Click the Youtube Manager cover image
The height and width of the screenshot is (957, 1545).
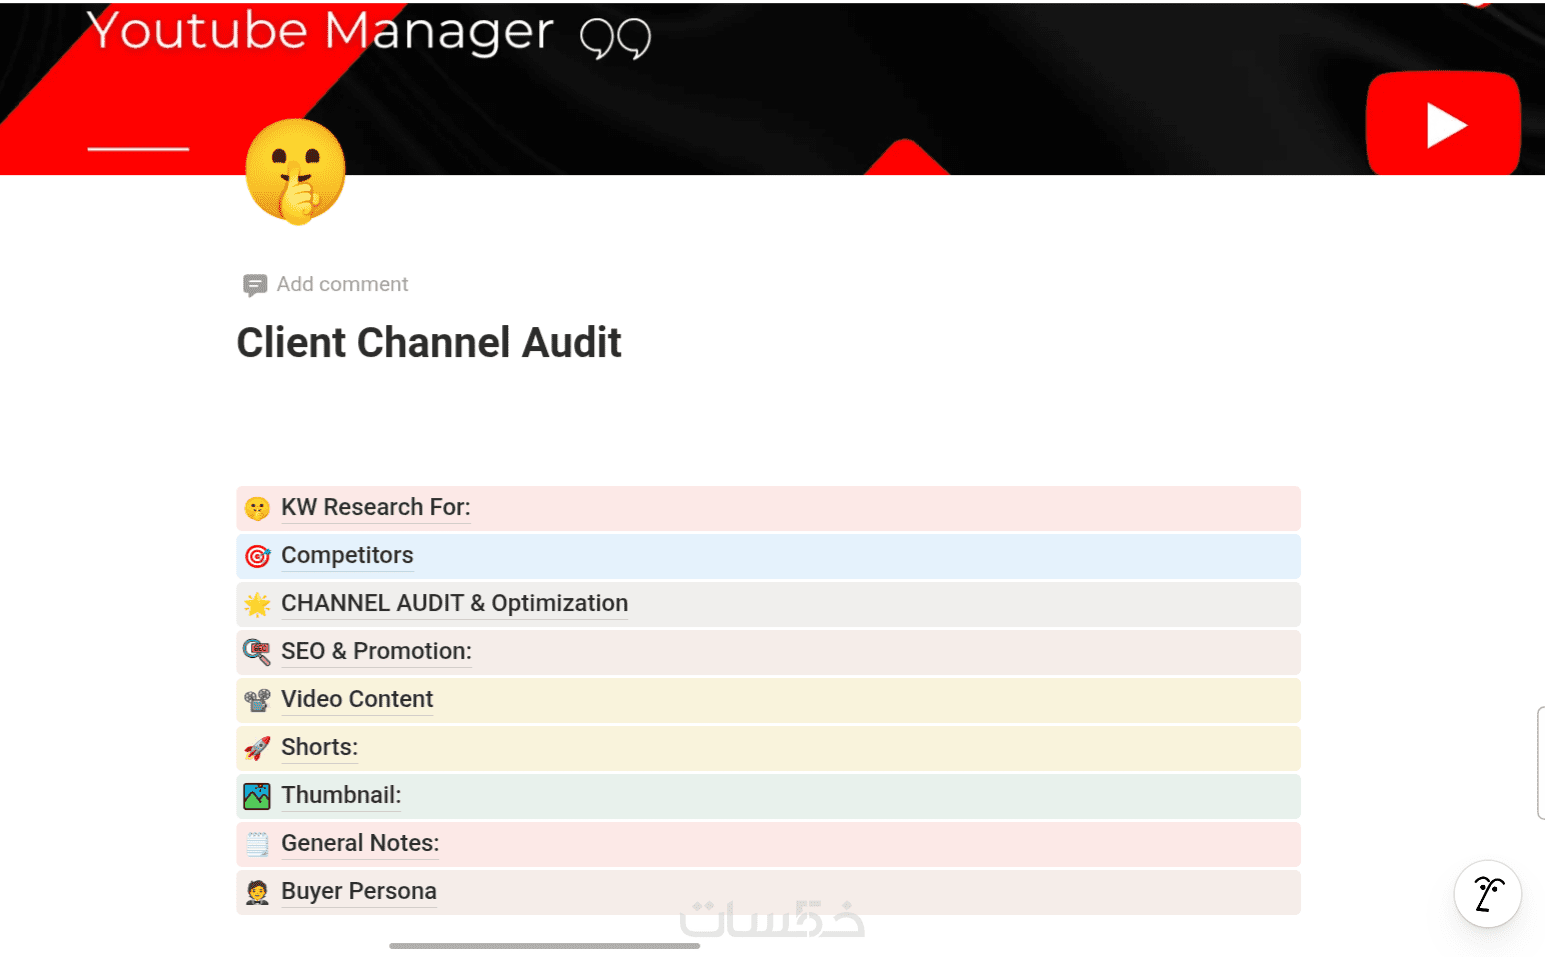point(772,88)
